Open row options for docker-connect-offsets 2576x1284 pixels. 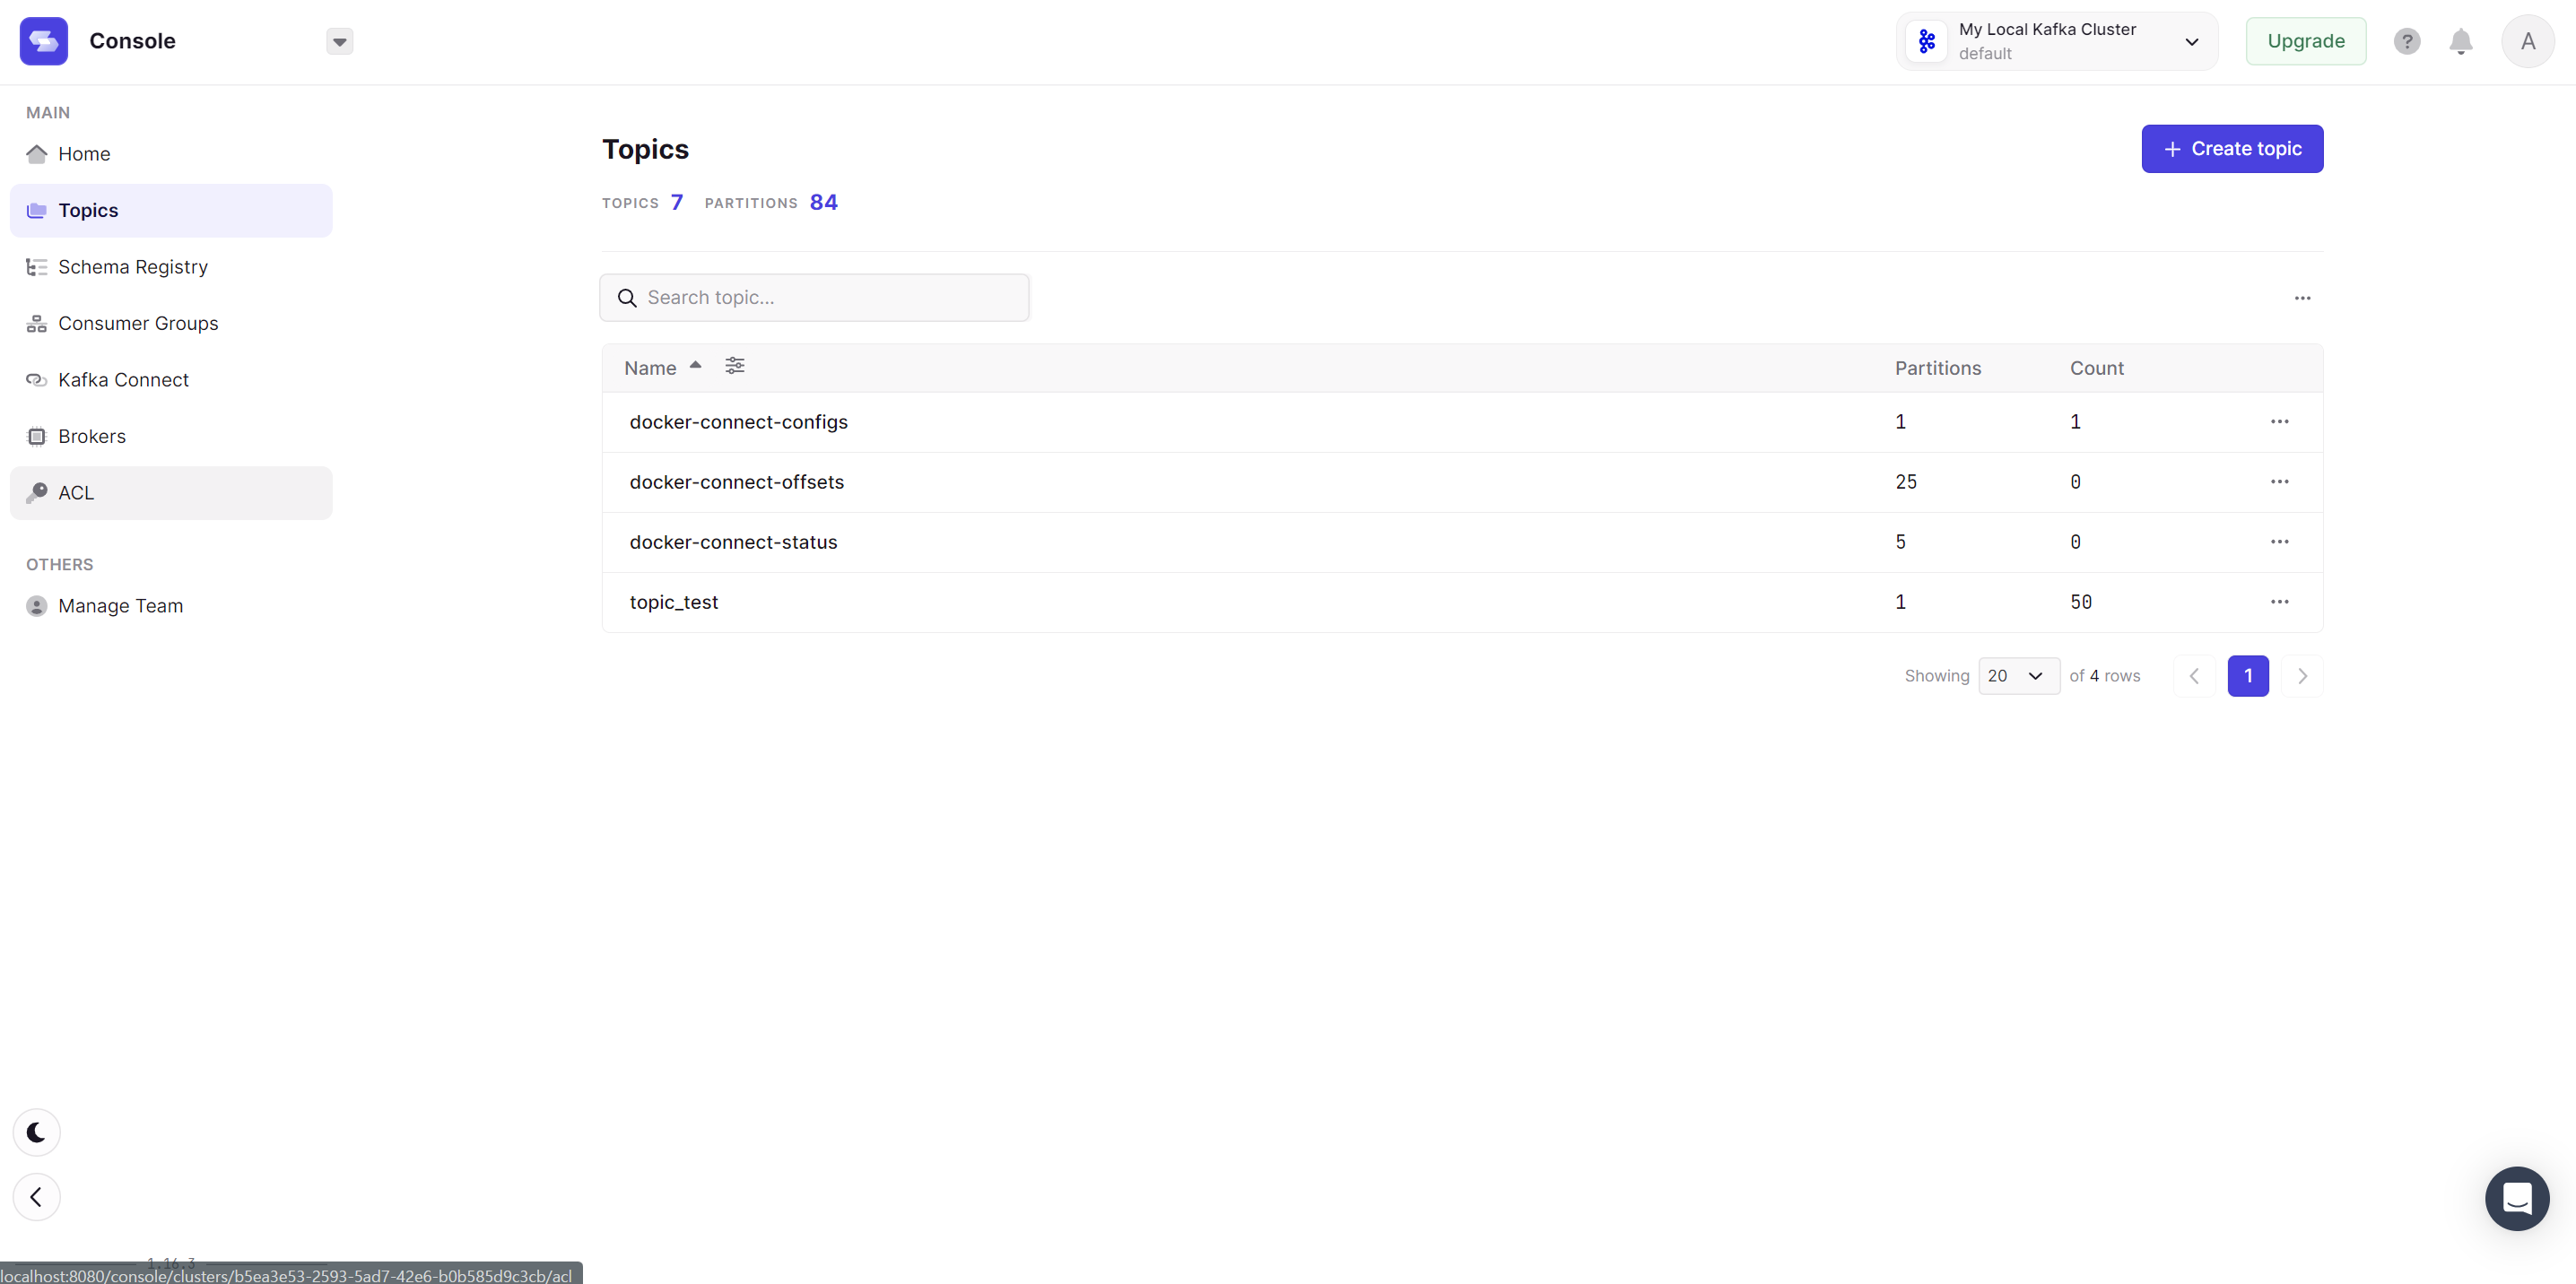2279,482
